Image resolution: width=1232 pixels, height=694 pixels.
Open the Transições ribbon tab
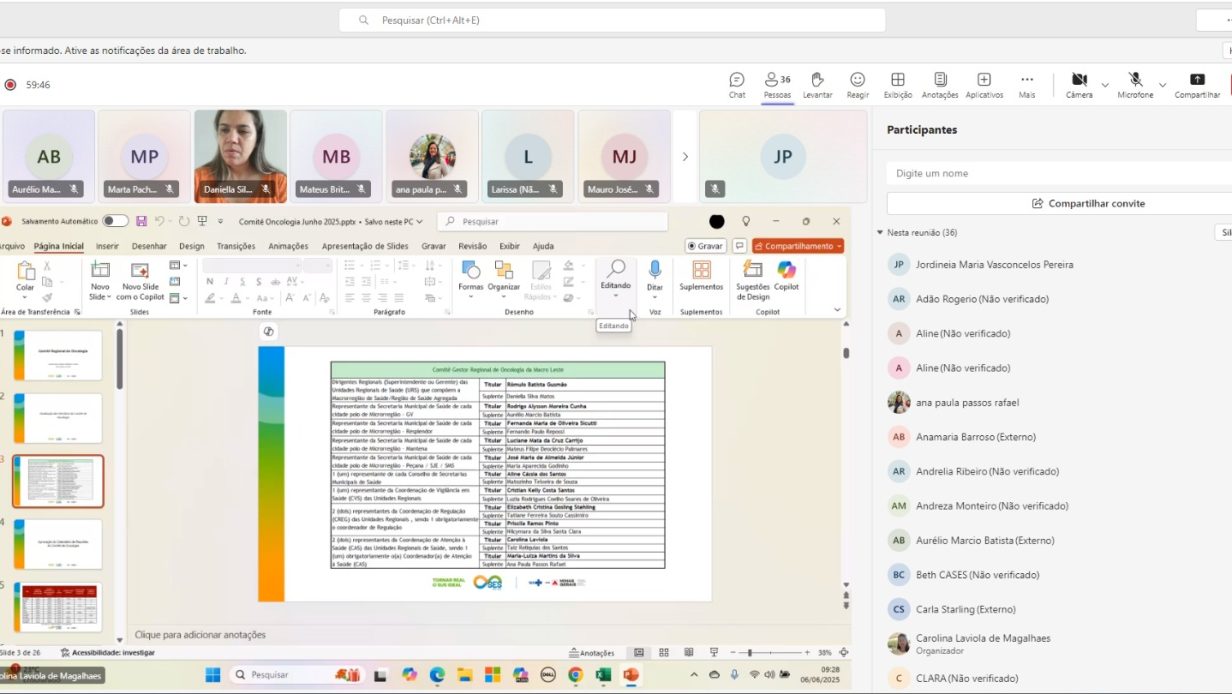(236, 246)
